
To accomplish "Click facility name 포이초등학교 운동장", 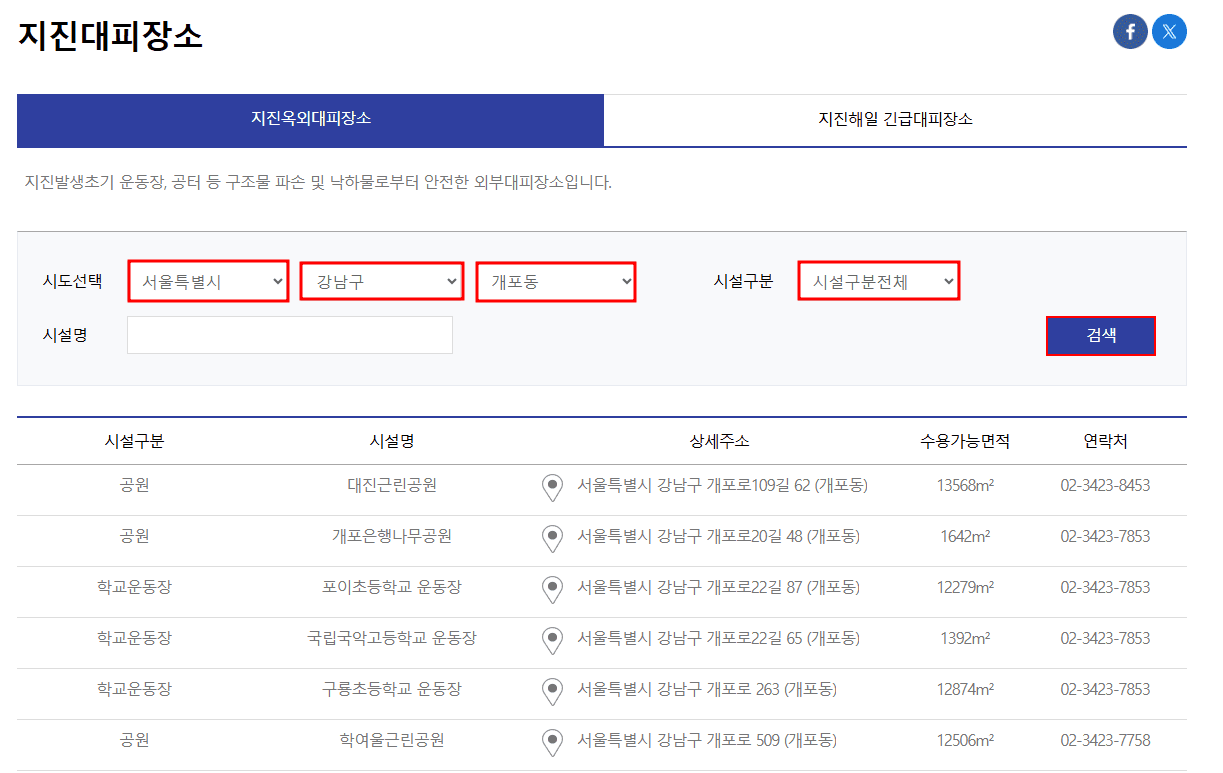I will (392, 587).
